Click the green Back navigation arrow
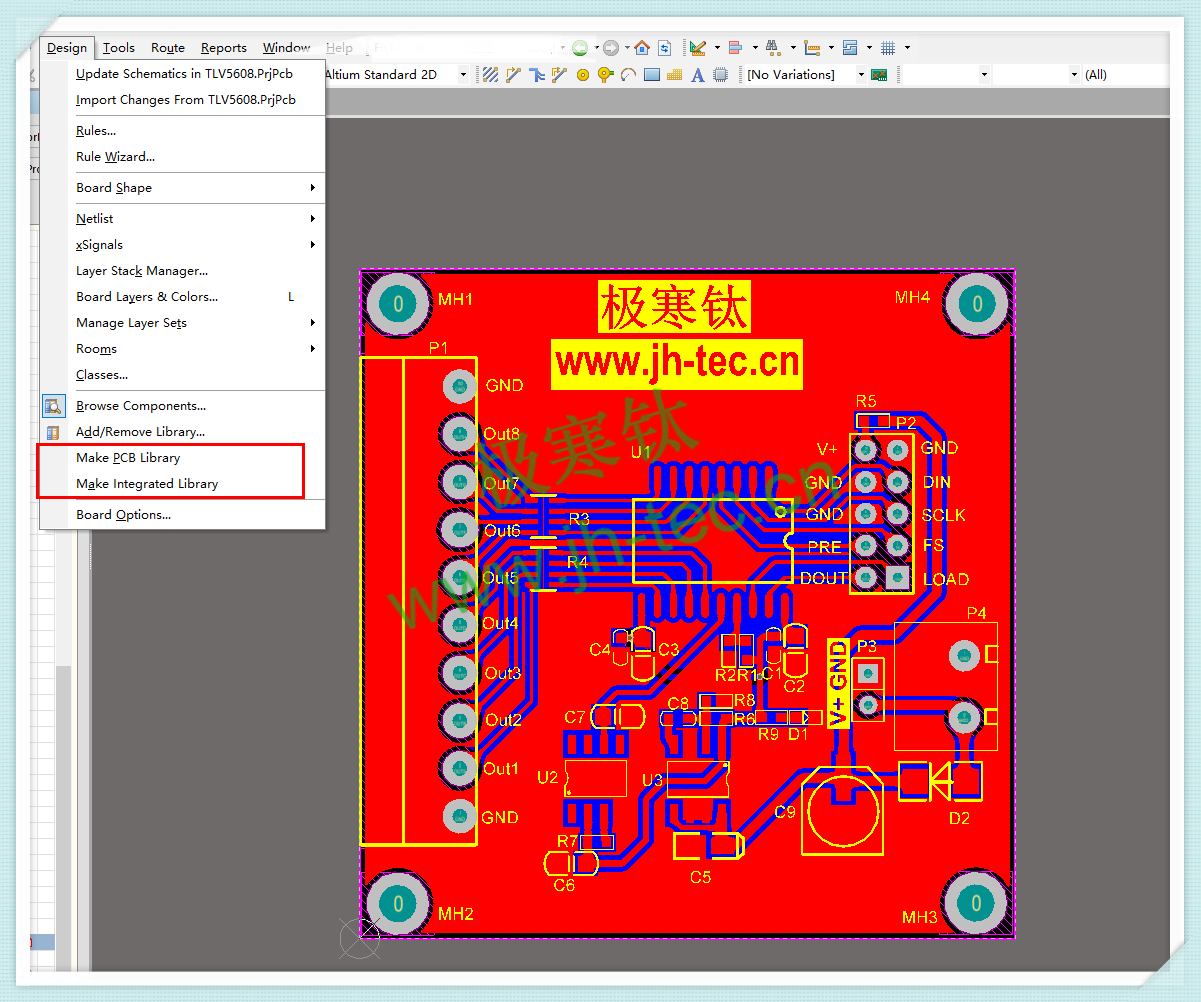Viewport: 1201px width, 1002px height. [580, 48]
